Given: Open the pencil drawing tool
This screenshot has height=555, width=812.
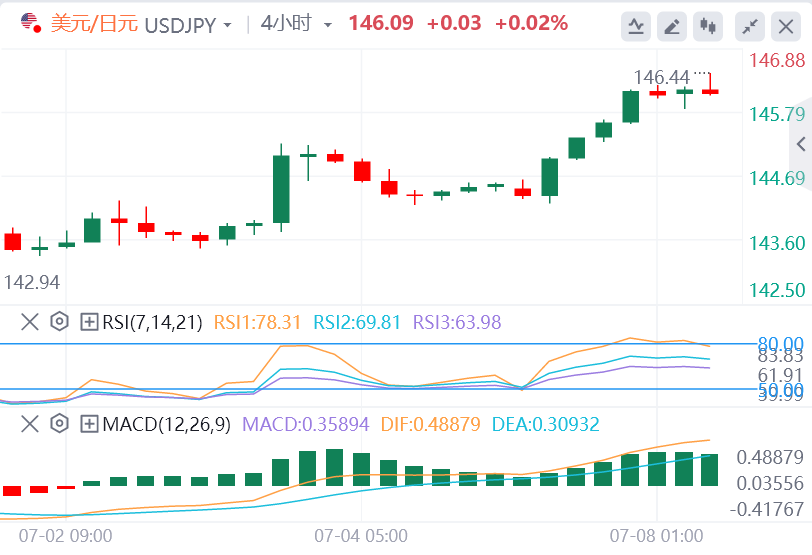Looking at the screenshot, I should pos(673,26).
